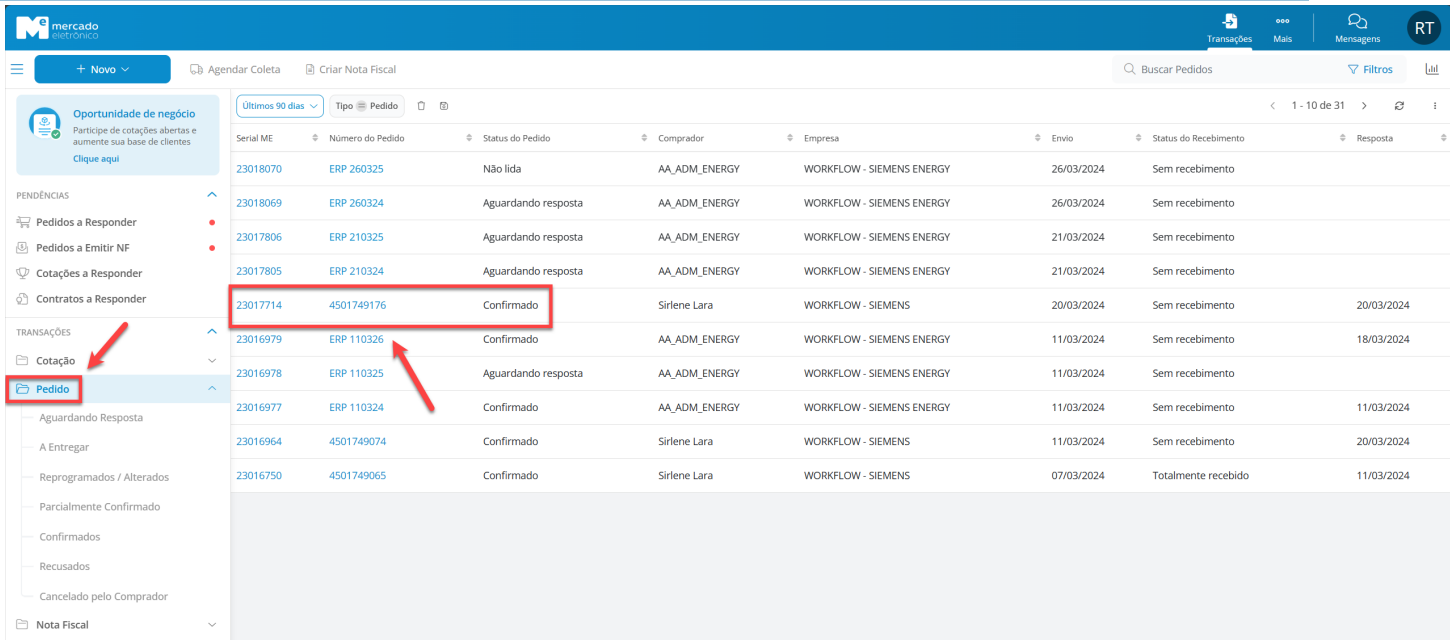Focus the Buscar Pedidos search field
This screenshot has height=640, width=1450.
tap(1220, 69)
